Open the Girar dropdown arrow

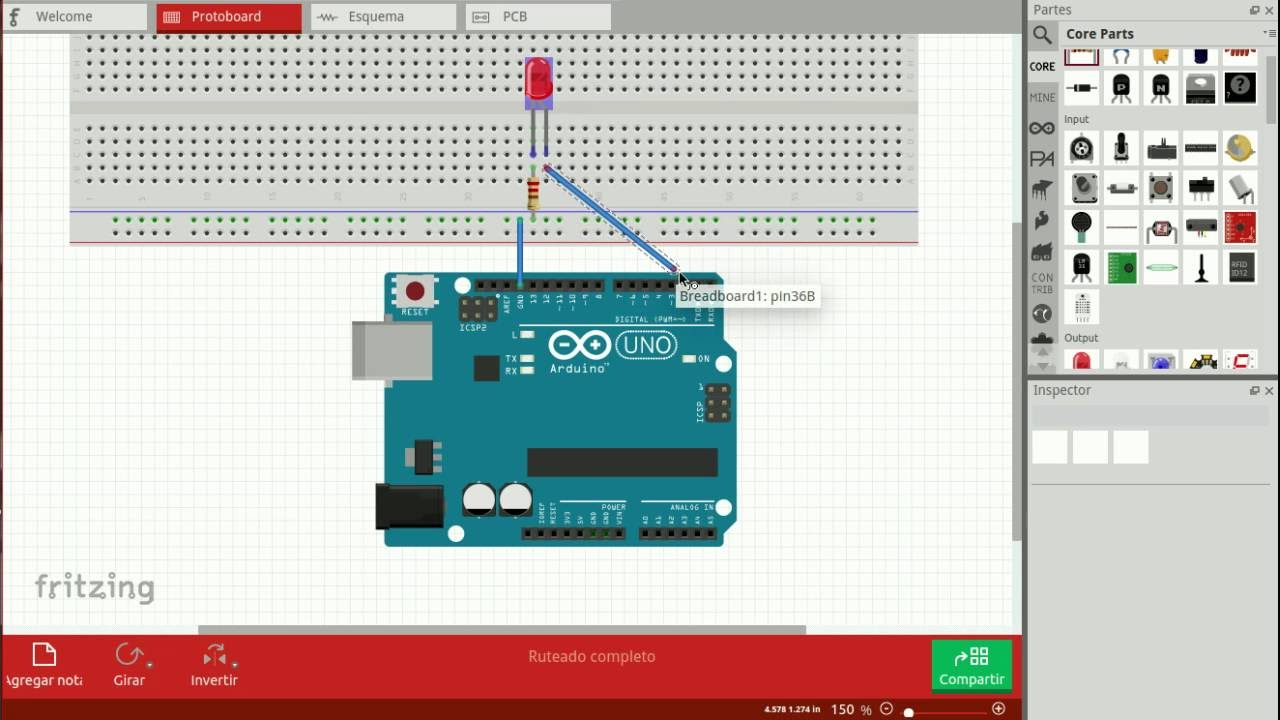click(x=149, y=664)
